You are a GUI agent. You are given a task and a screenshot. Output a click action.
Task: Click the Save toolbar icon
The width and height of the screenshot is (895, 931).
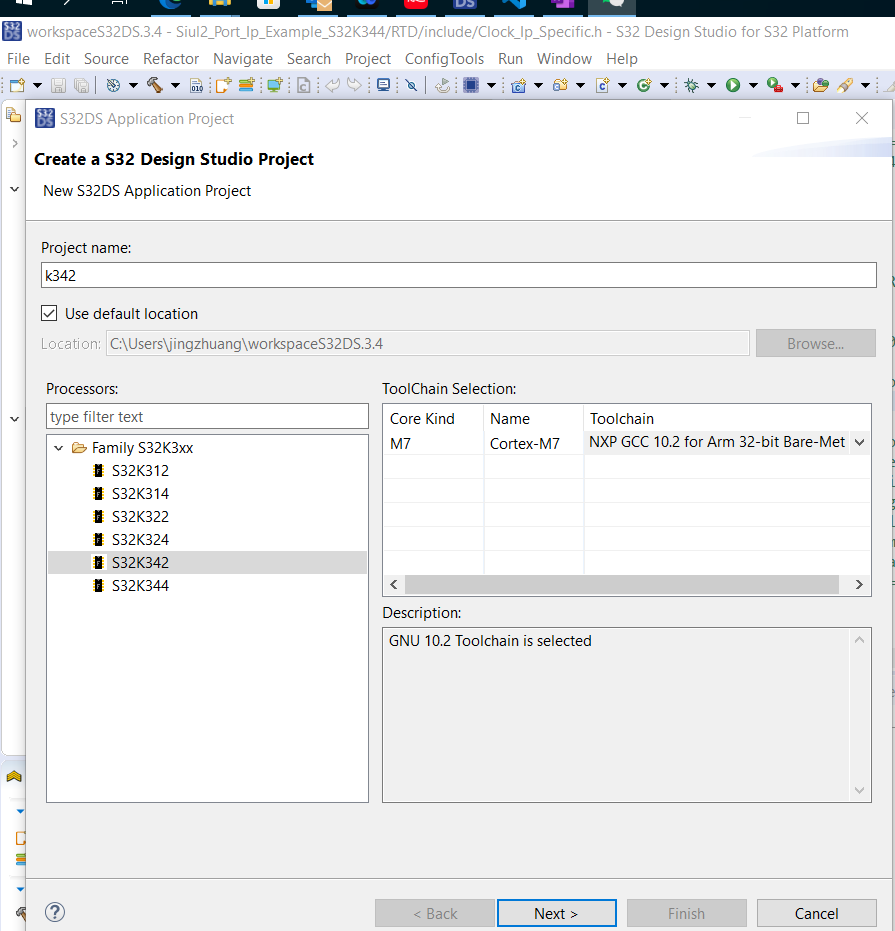coord(58,85)
